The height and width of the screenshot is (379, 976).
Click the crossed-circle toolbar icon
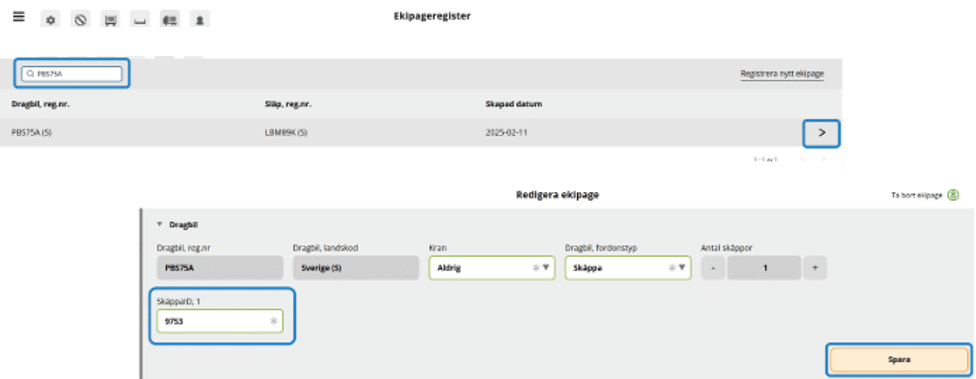(x=80, y=20)
